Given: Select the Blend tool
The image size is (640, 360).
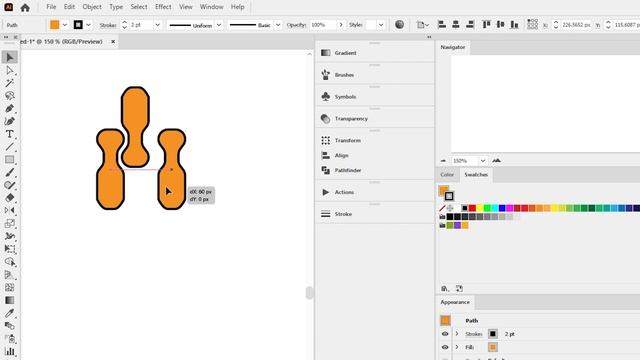Looking at the screenshot, I should tap(10, 326).
